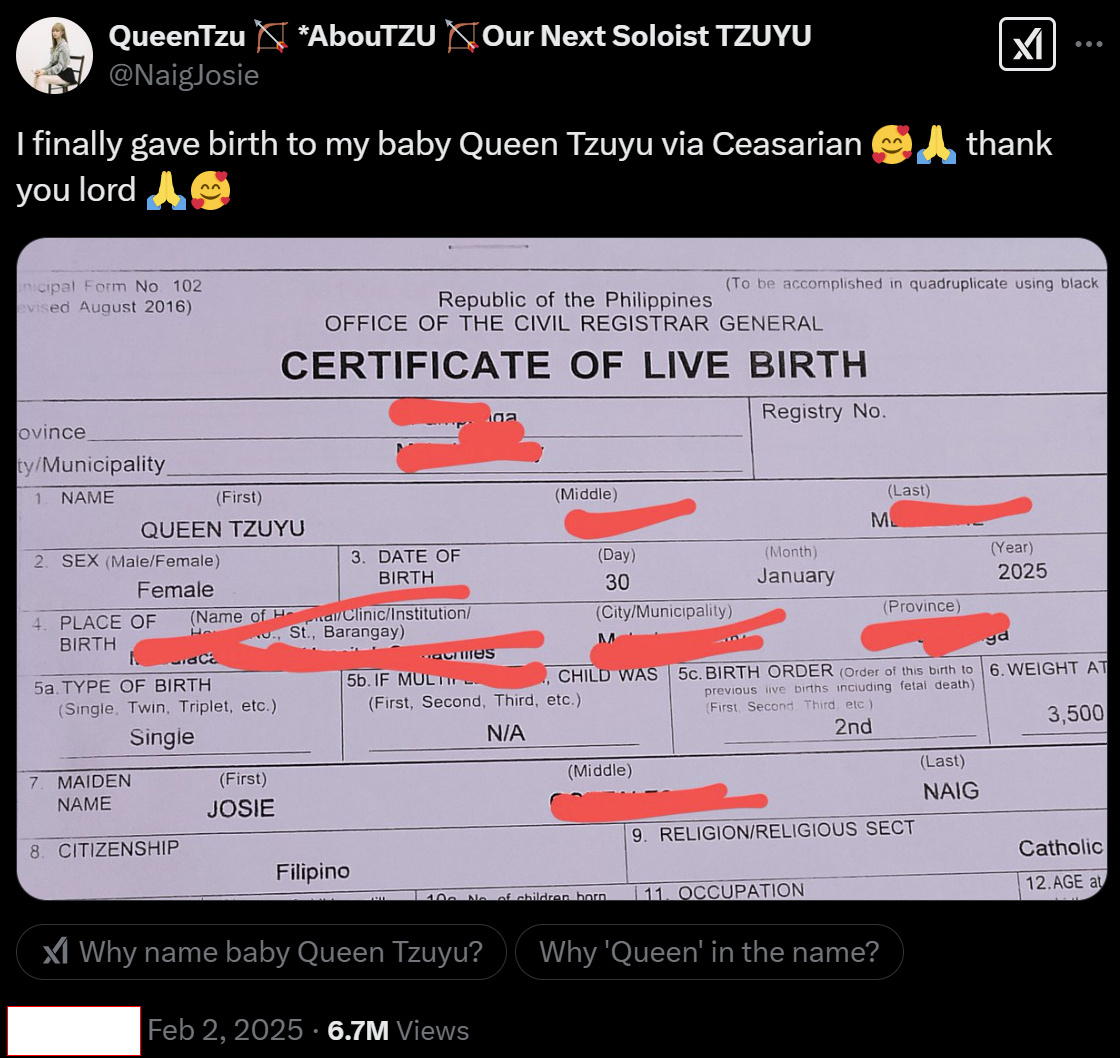Select "Why name baby Queen Tzuyu?" suggestion

[x=261, y=952]
